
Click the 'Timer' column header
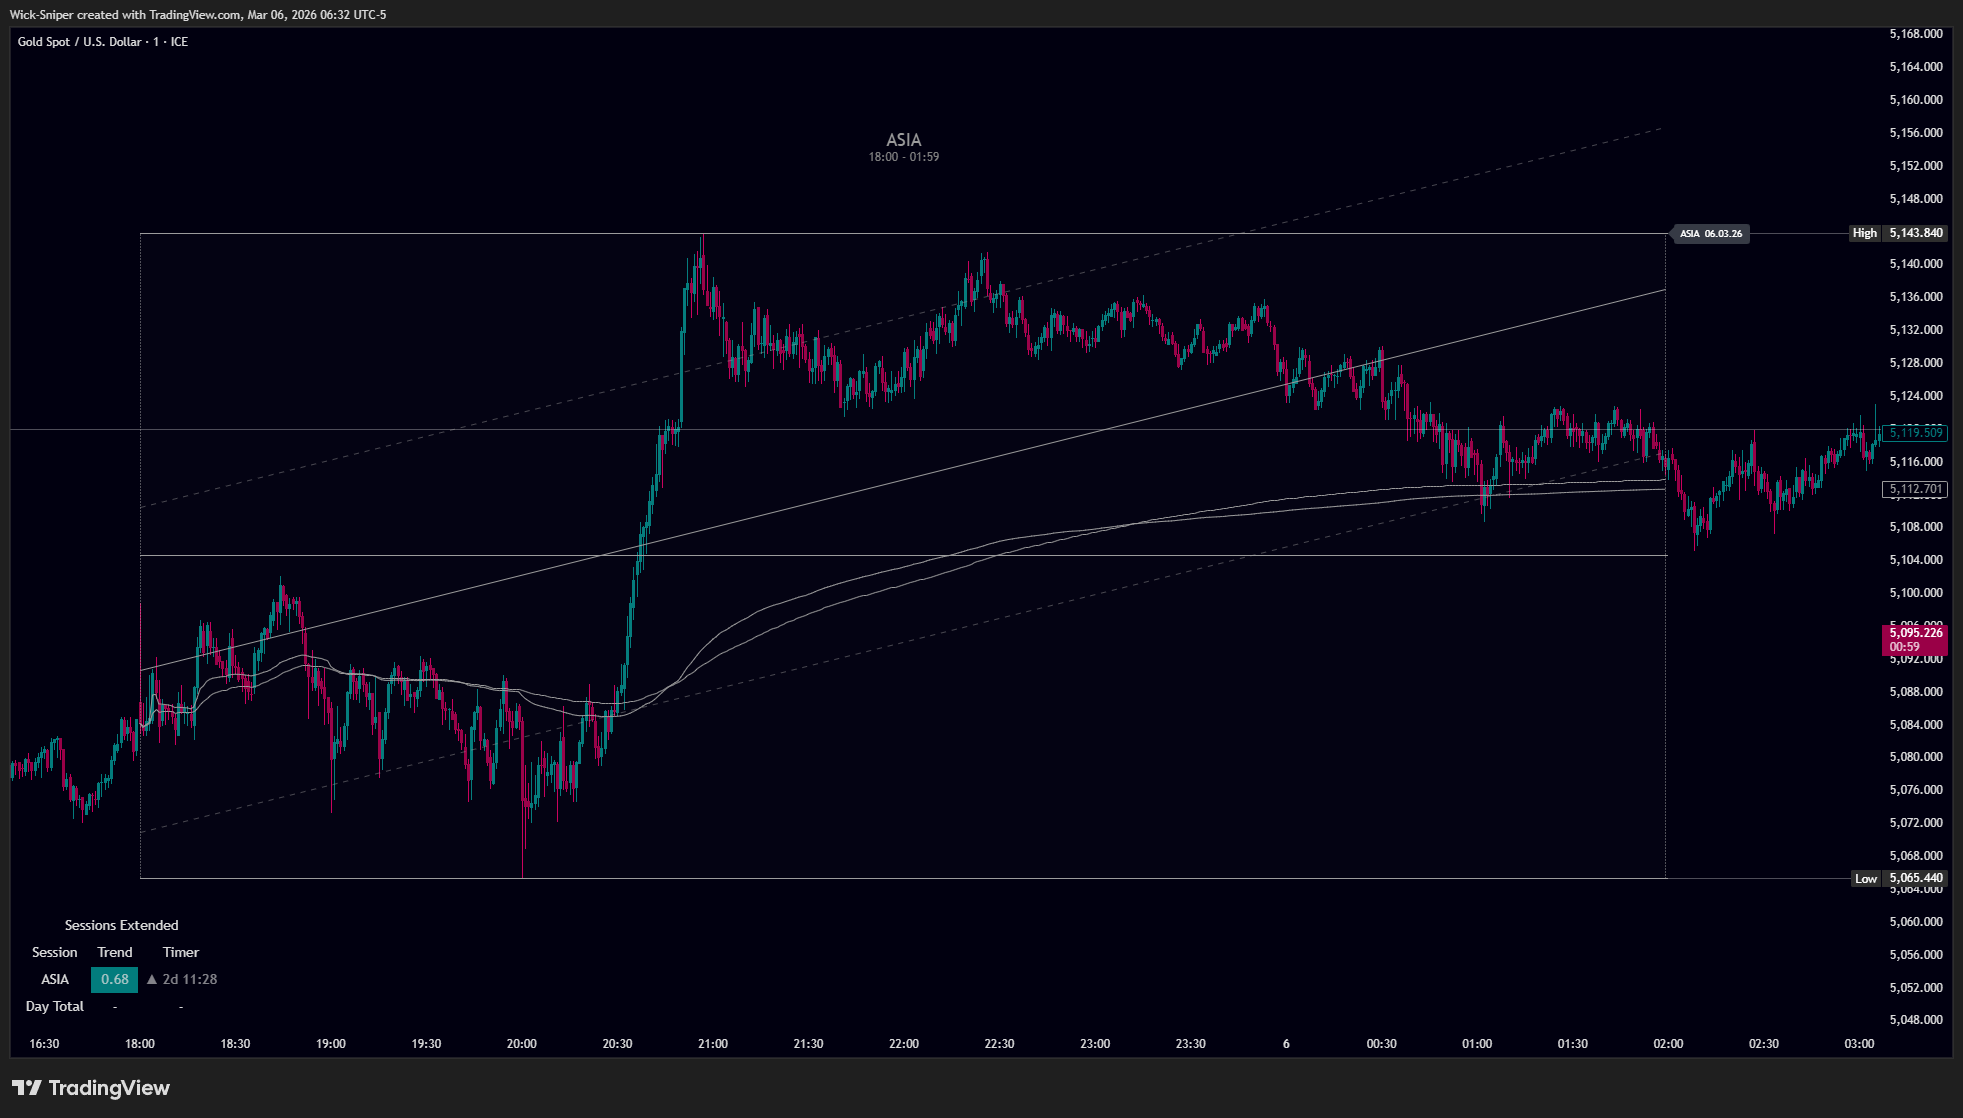(x=181, y=952)
